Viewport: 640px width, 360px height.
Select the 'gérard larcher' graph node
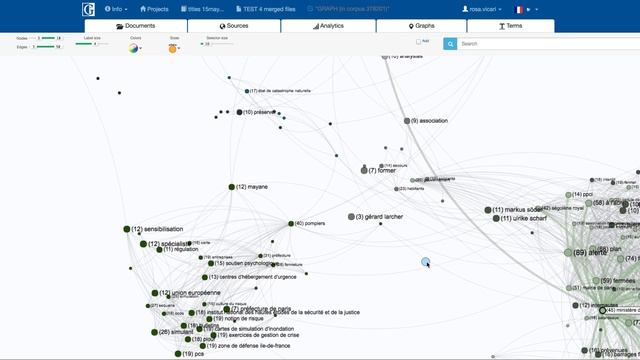point(351,217)
